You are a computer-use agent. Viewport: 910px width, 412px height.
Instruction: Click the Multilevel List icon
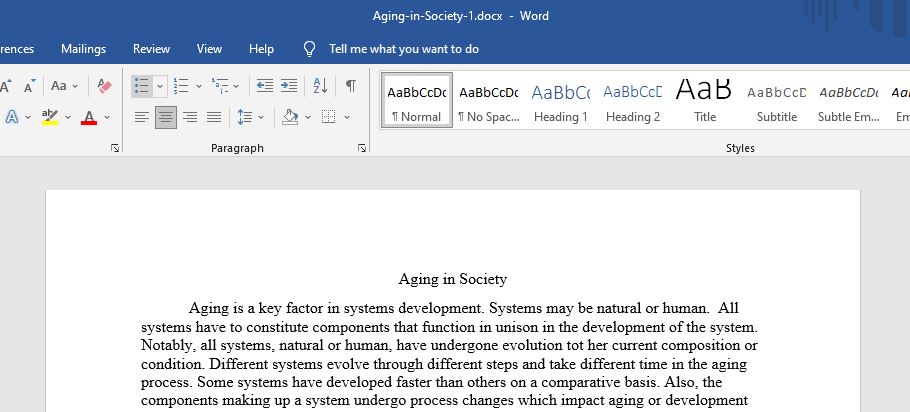click(x=220, y=86)
